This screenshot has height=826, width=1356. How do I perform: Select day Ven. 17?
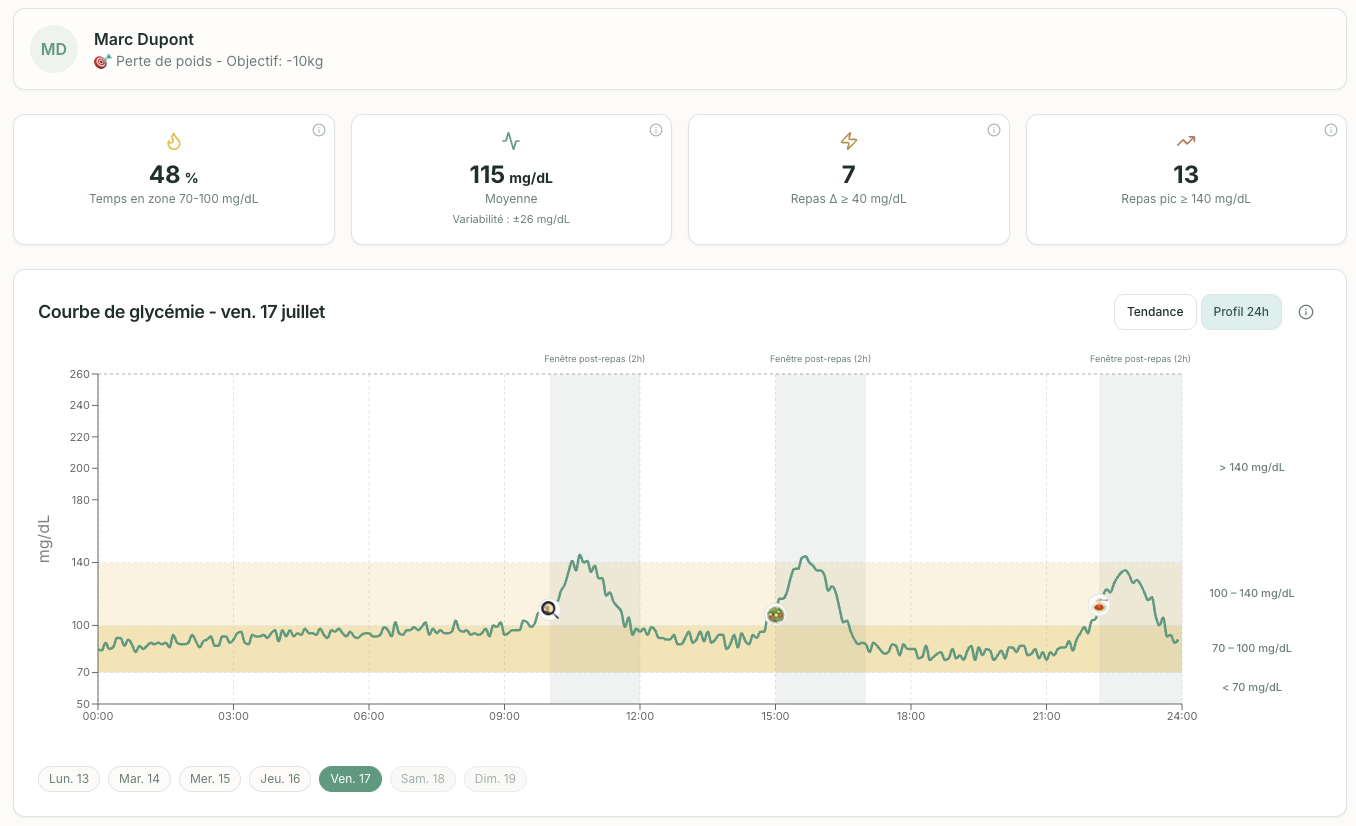click(350, 779)
